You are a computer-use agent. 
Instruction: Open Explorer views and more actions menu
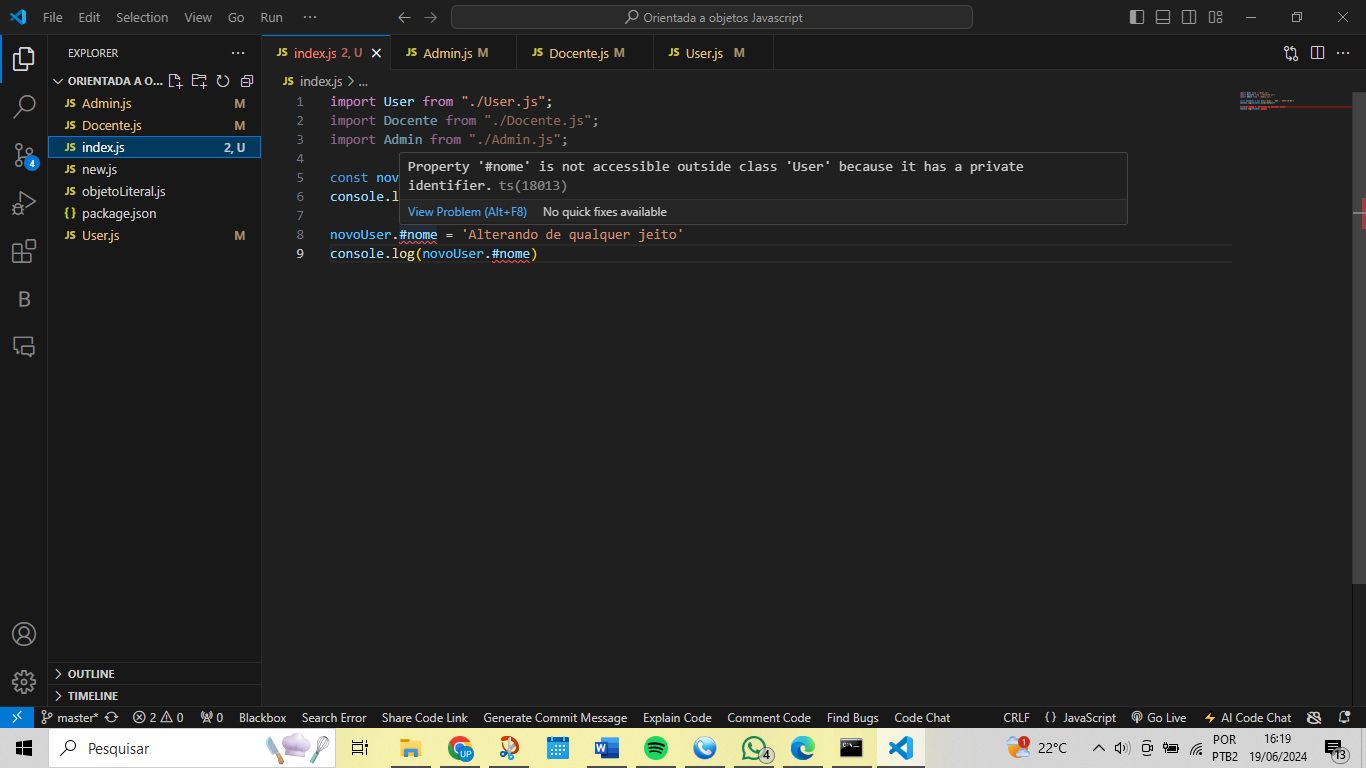(x=238, y=53)
